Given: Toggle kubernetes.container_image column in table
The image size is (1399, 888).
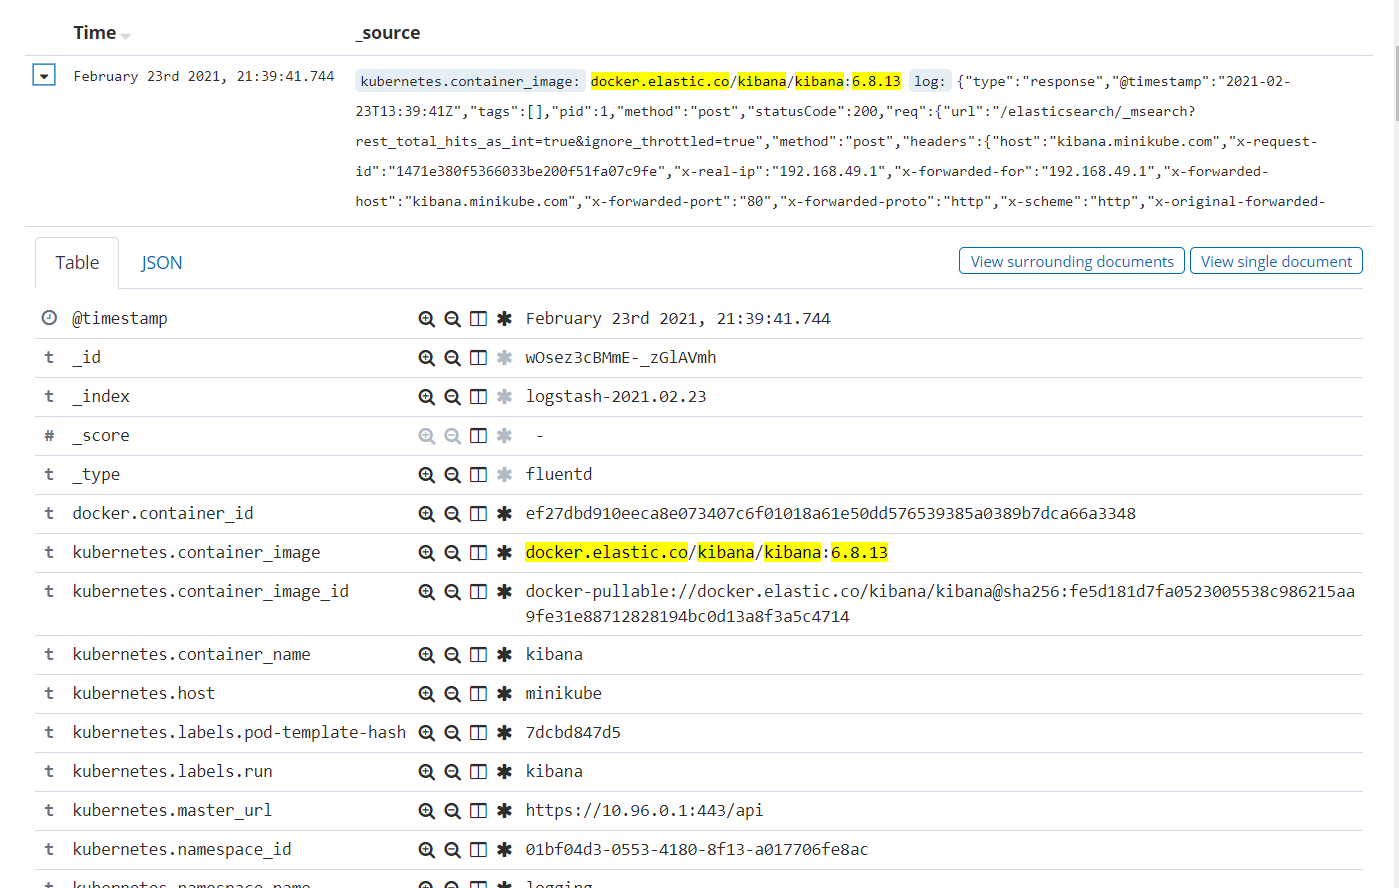Looking at the screenshot, I should 479,553.
